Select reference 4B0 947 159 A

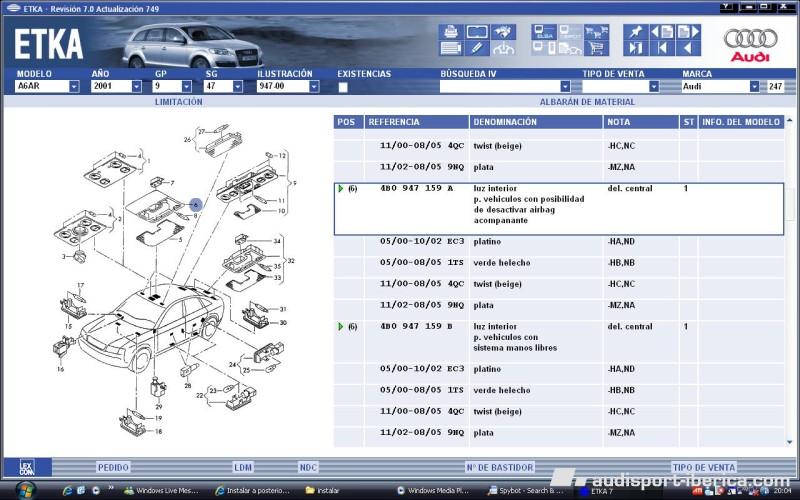[x=416, y=188]
